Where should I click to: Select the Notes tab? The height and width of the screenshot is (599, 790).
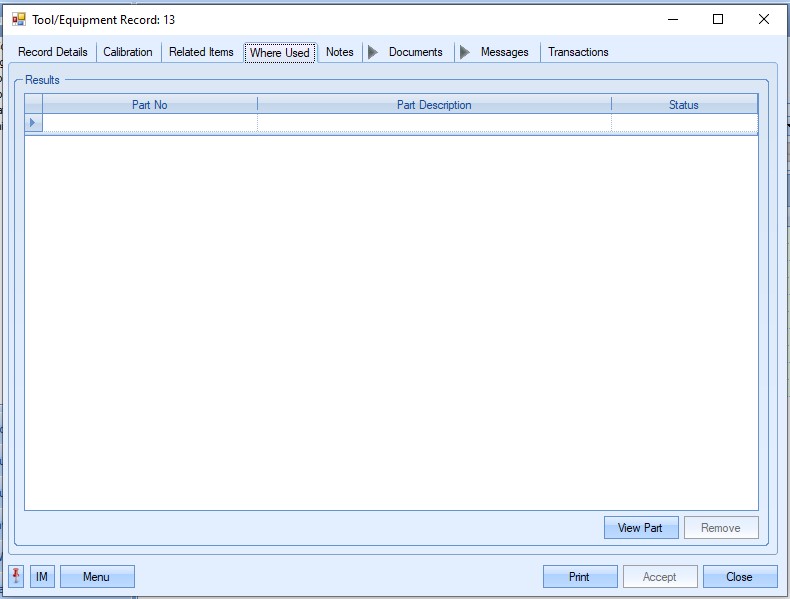pyautogui.click(x=340, y=52)
